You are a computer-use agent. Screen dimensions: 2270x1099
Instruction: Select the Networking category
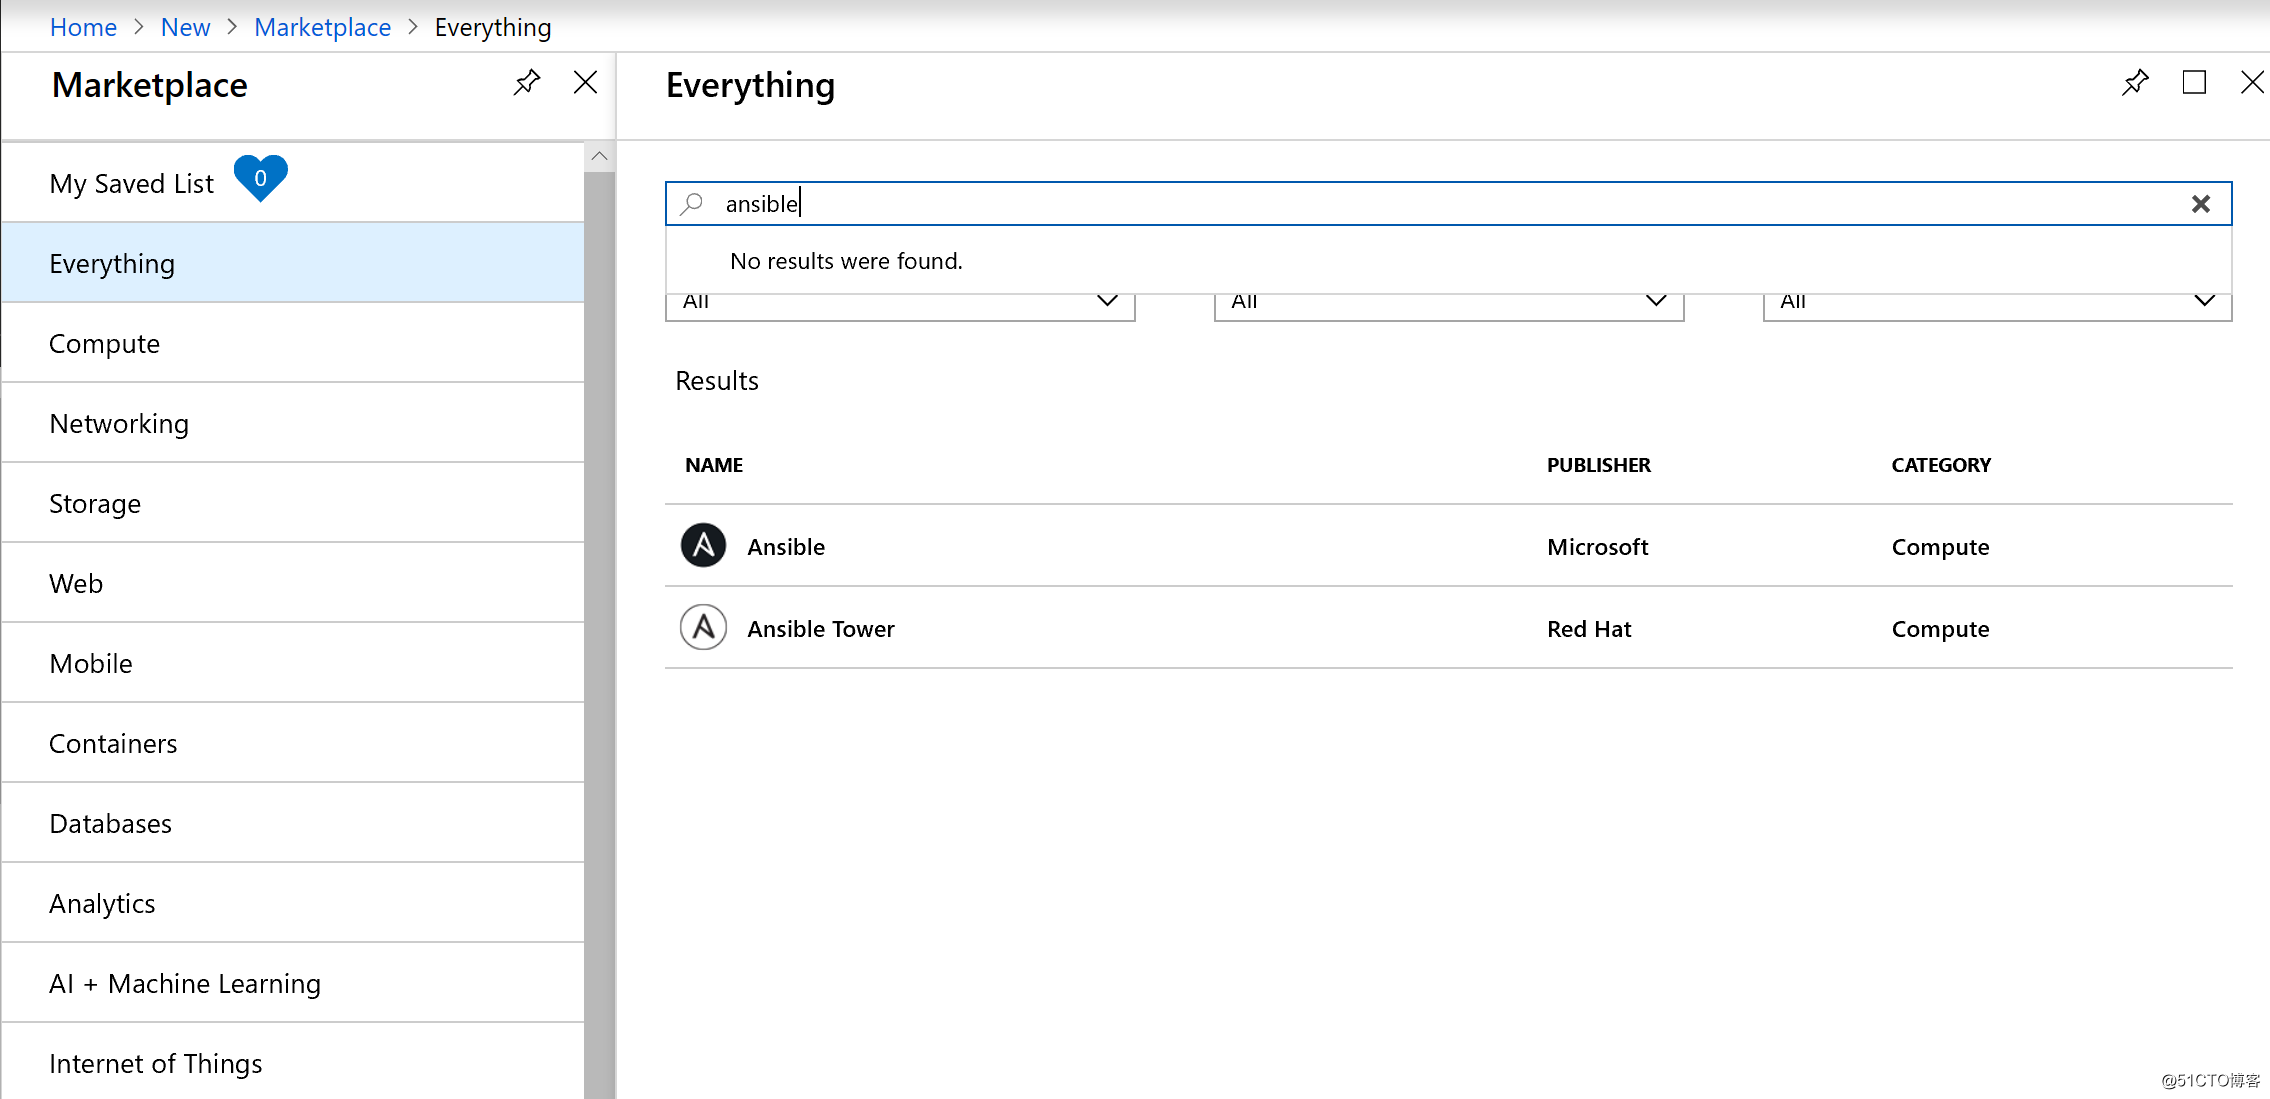293,423
